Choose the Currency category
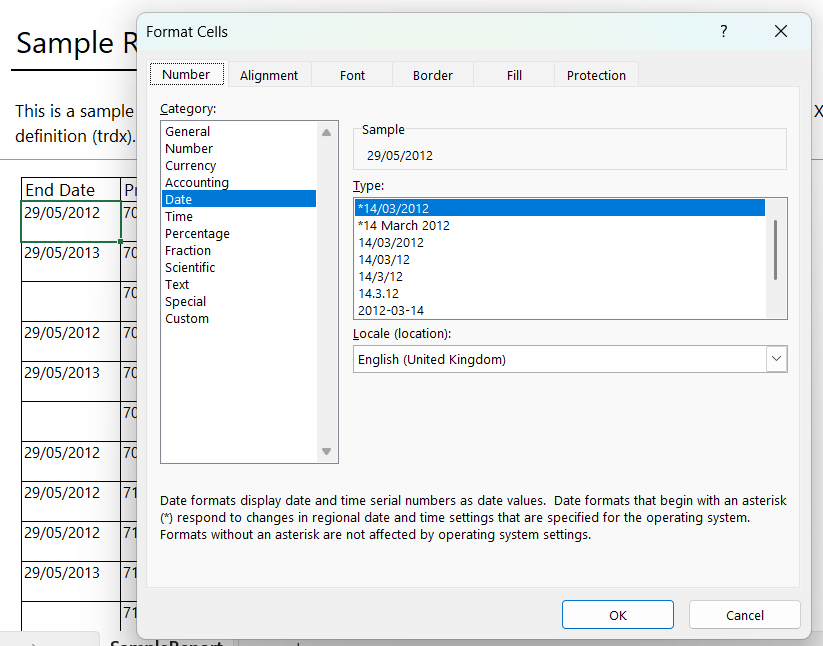 coord(191,166)
